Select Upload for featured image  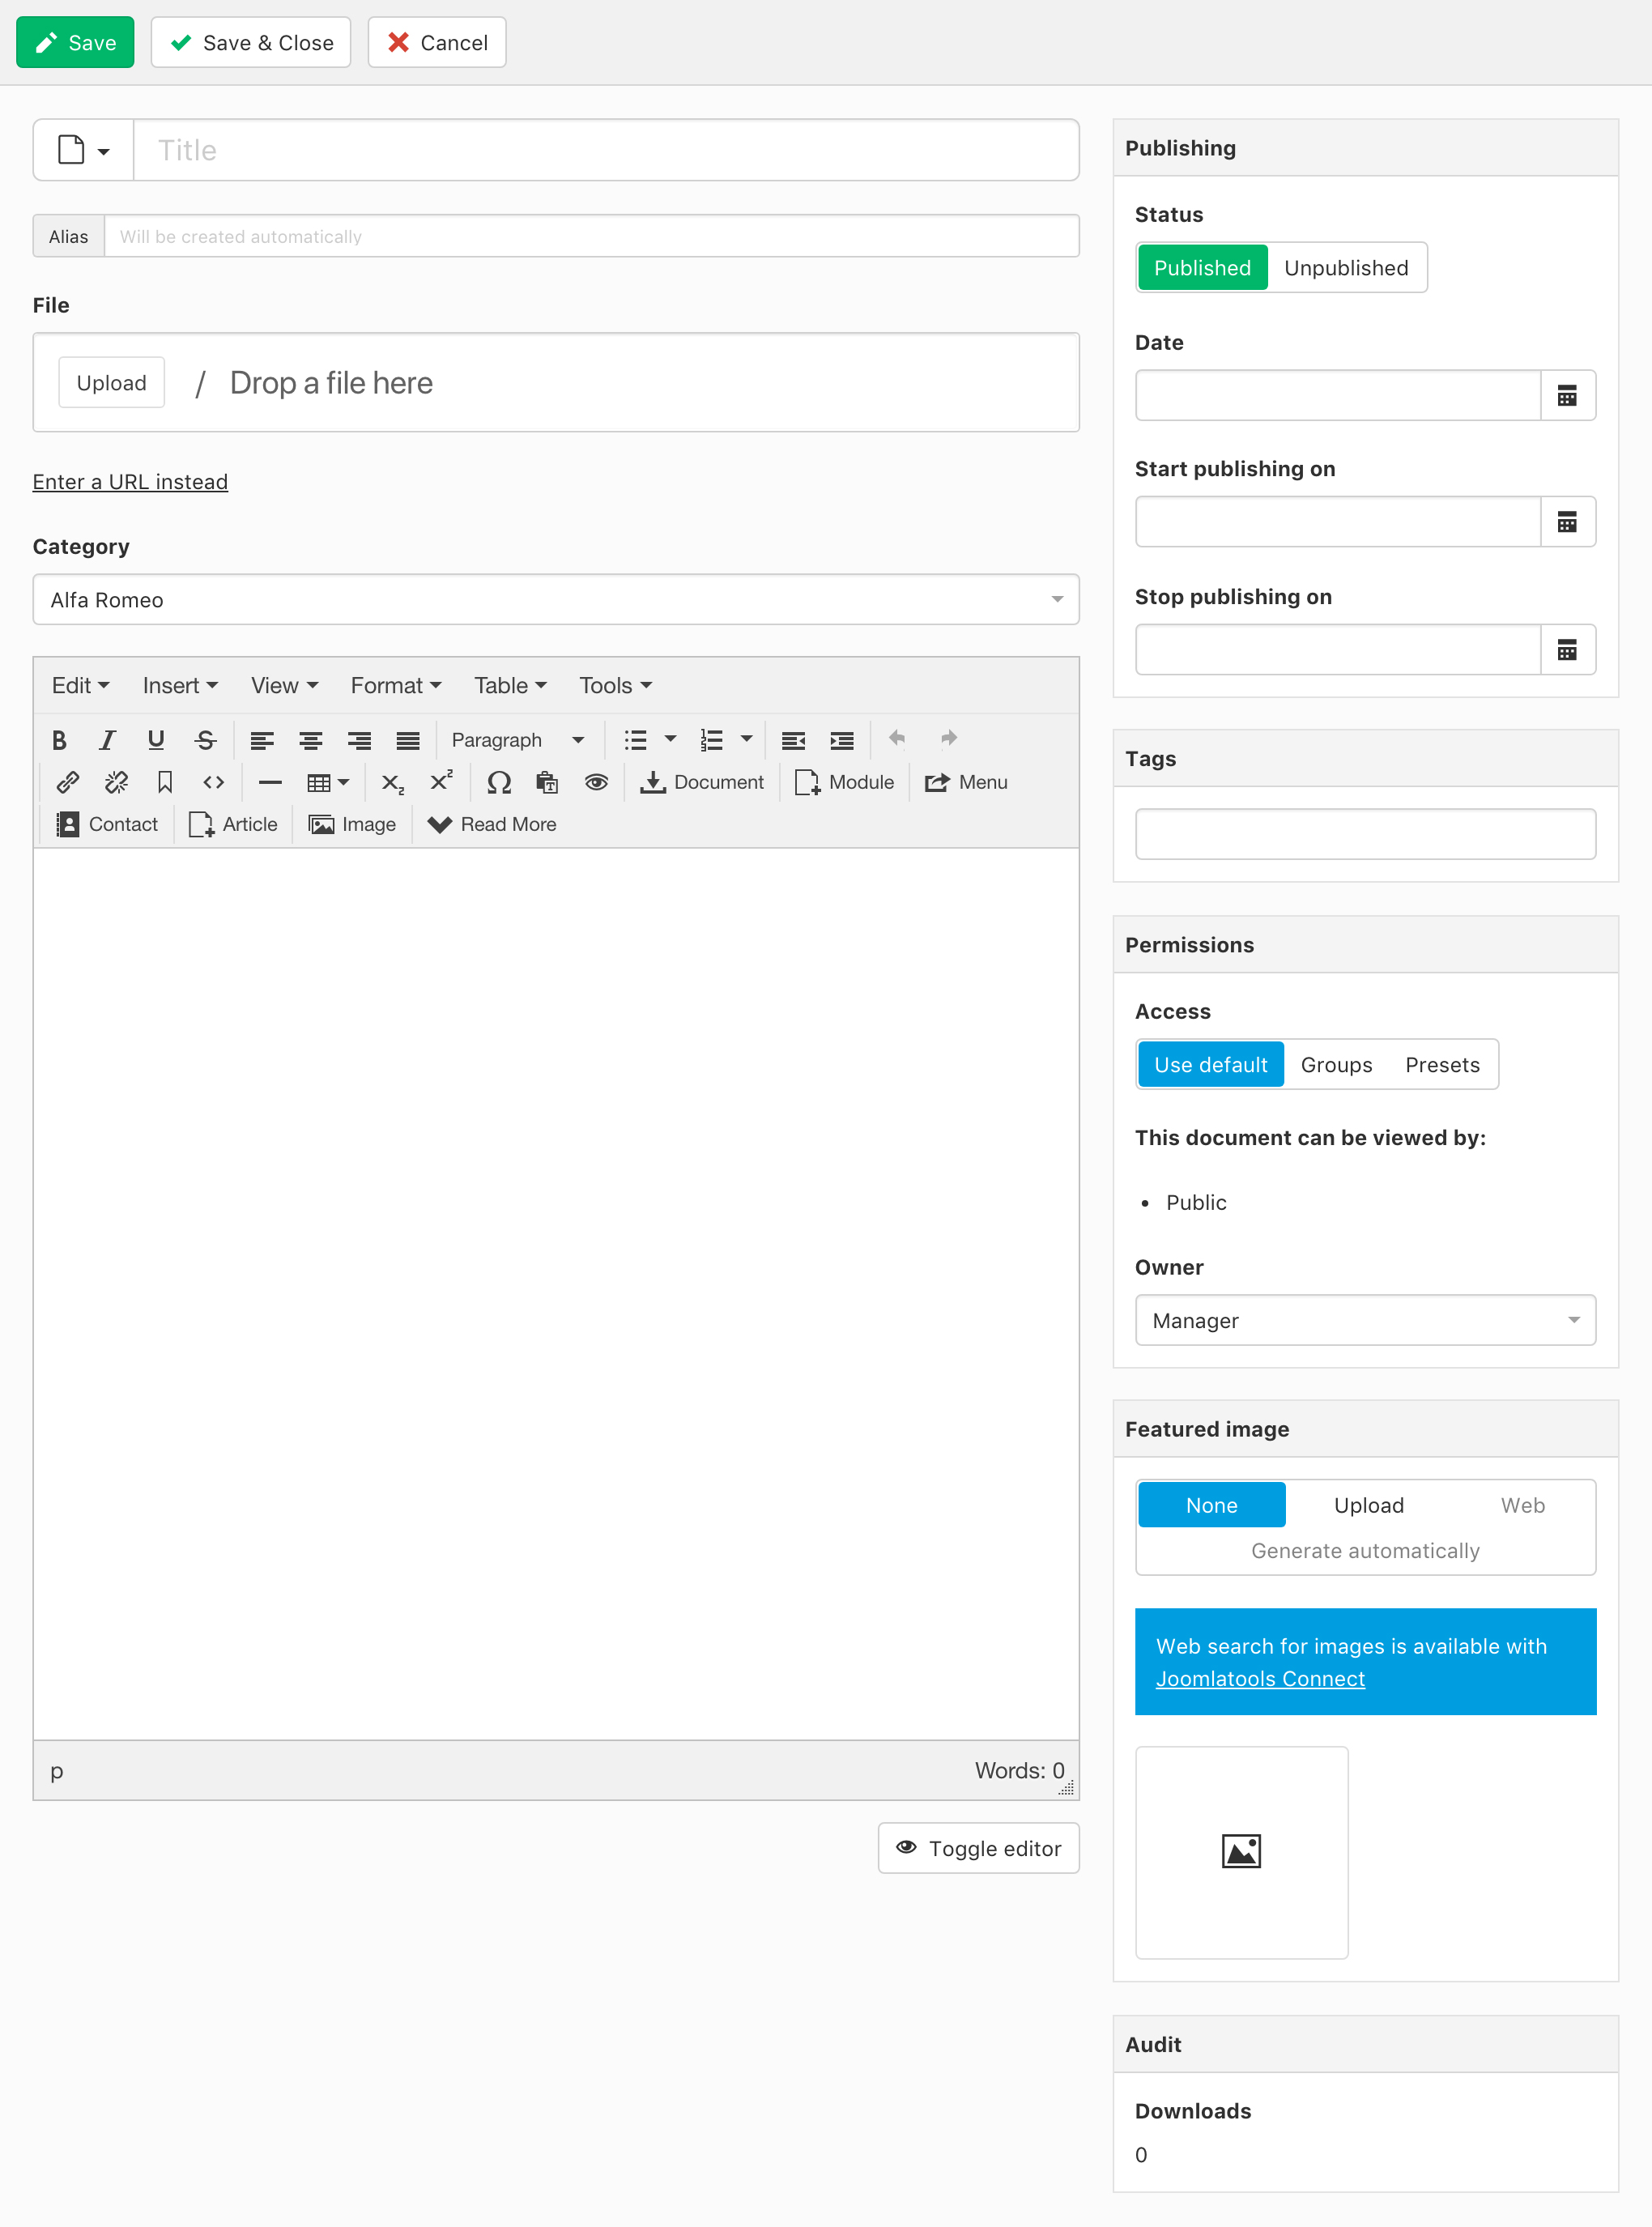pos(1368,1505)
